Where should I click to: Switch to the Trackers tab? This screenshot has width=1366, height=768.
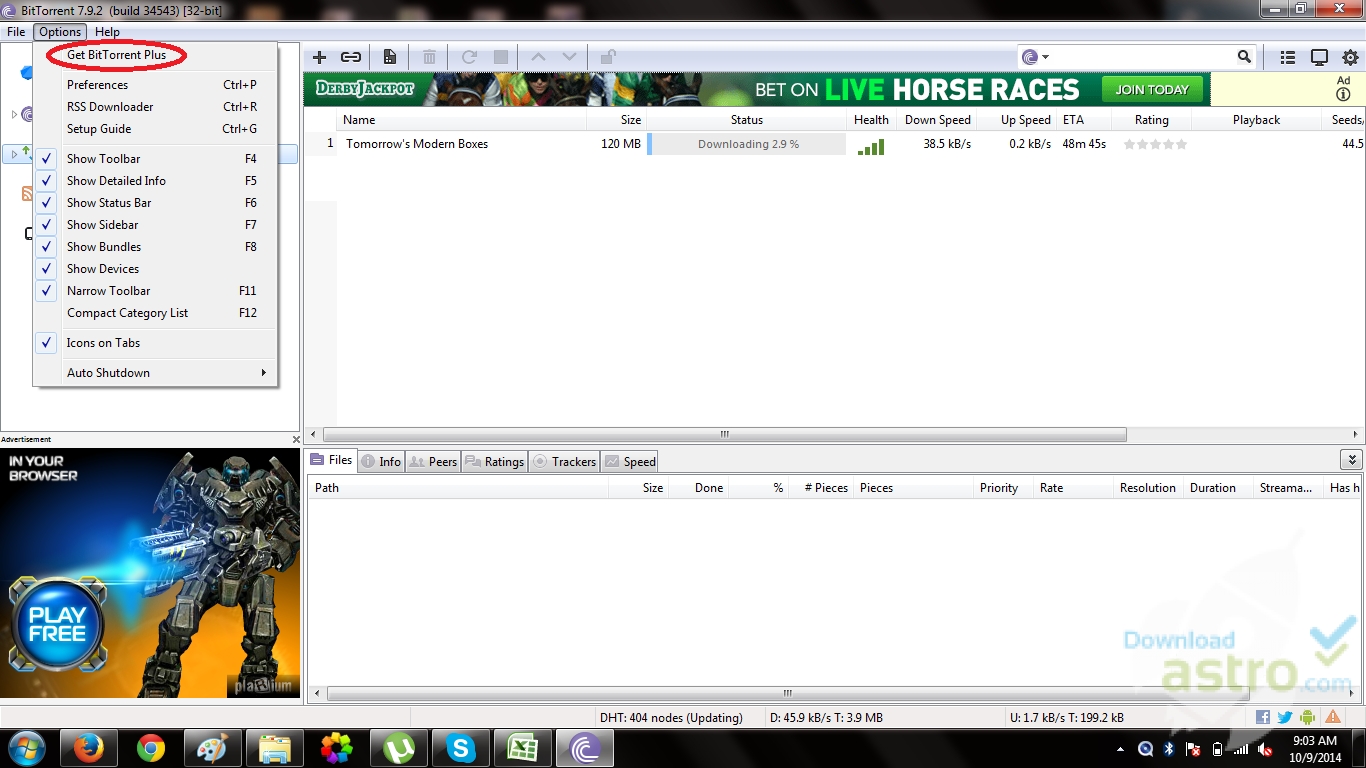564,461
